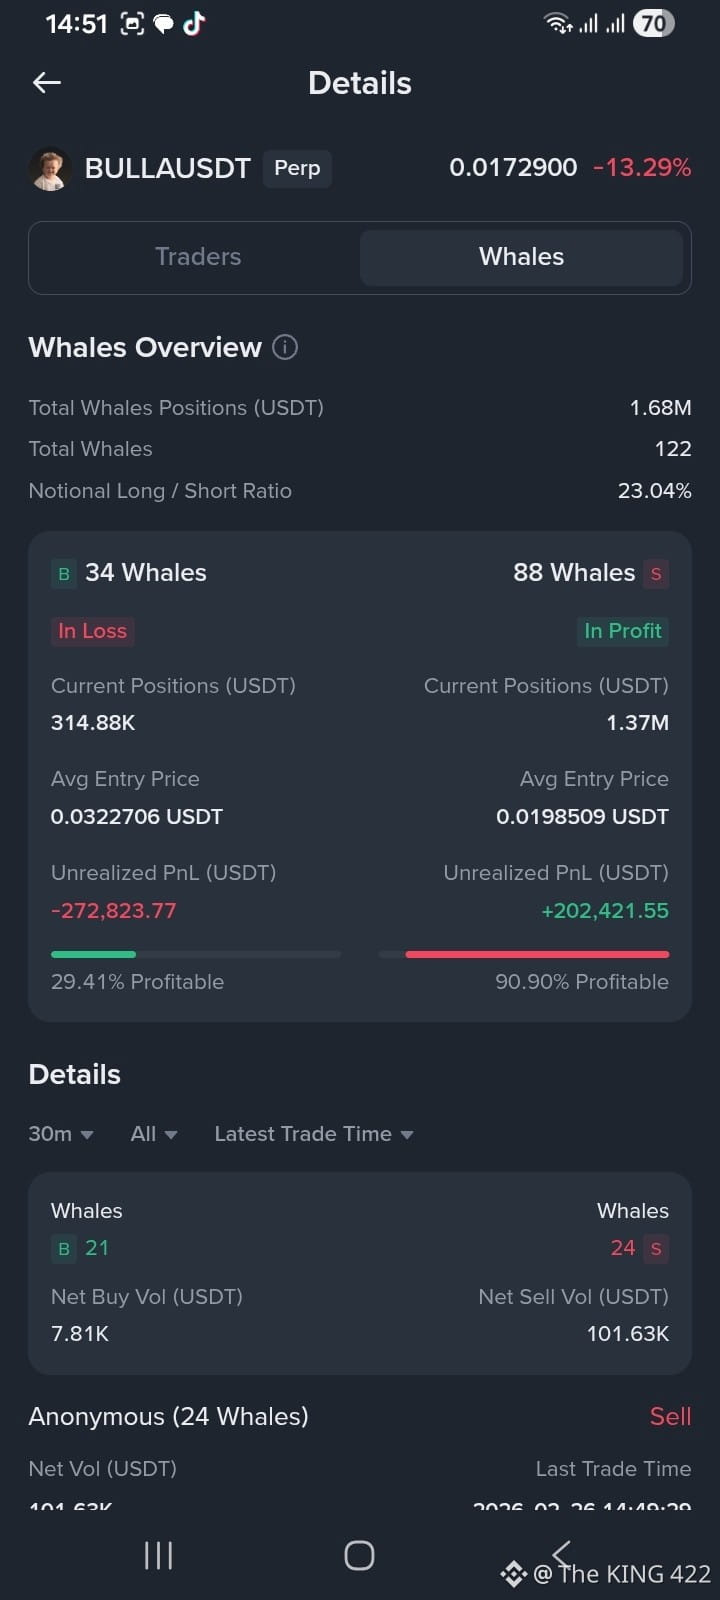Tap the S badge next to 24
Image resolution: width=720 pixels, height=1600 pixels.
656,1249
